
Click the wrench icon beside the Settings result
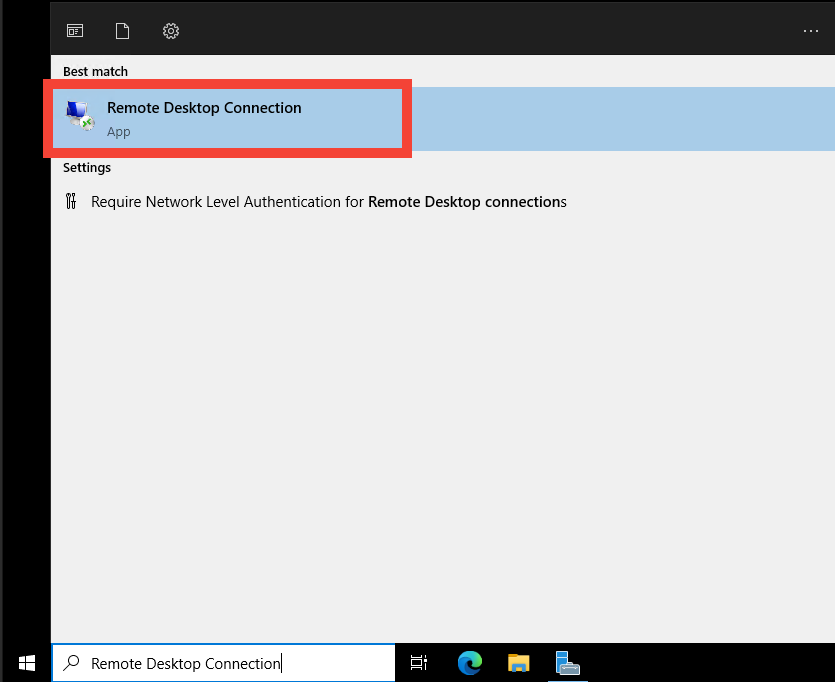(x=71, y=201)
